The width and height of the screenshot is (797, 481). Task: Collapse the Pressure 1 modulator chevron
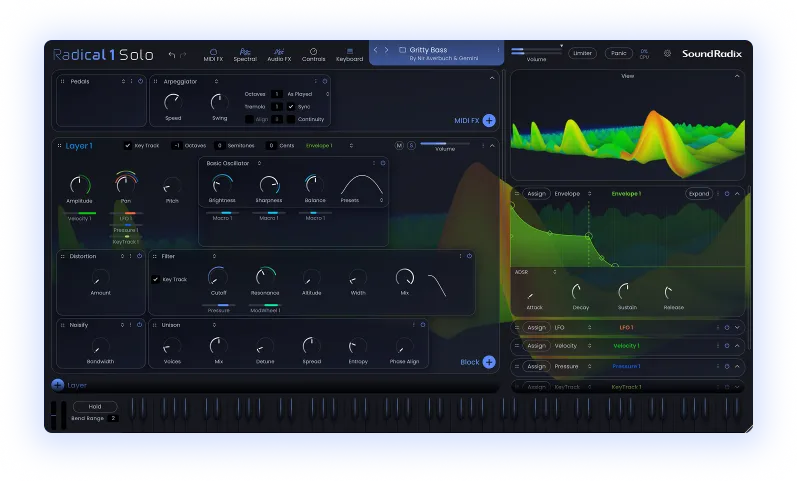(x=737, y=367)
